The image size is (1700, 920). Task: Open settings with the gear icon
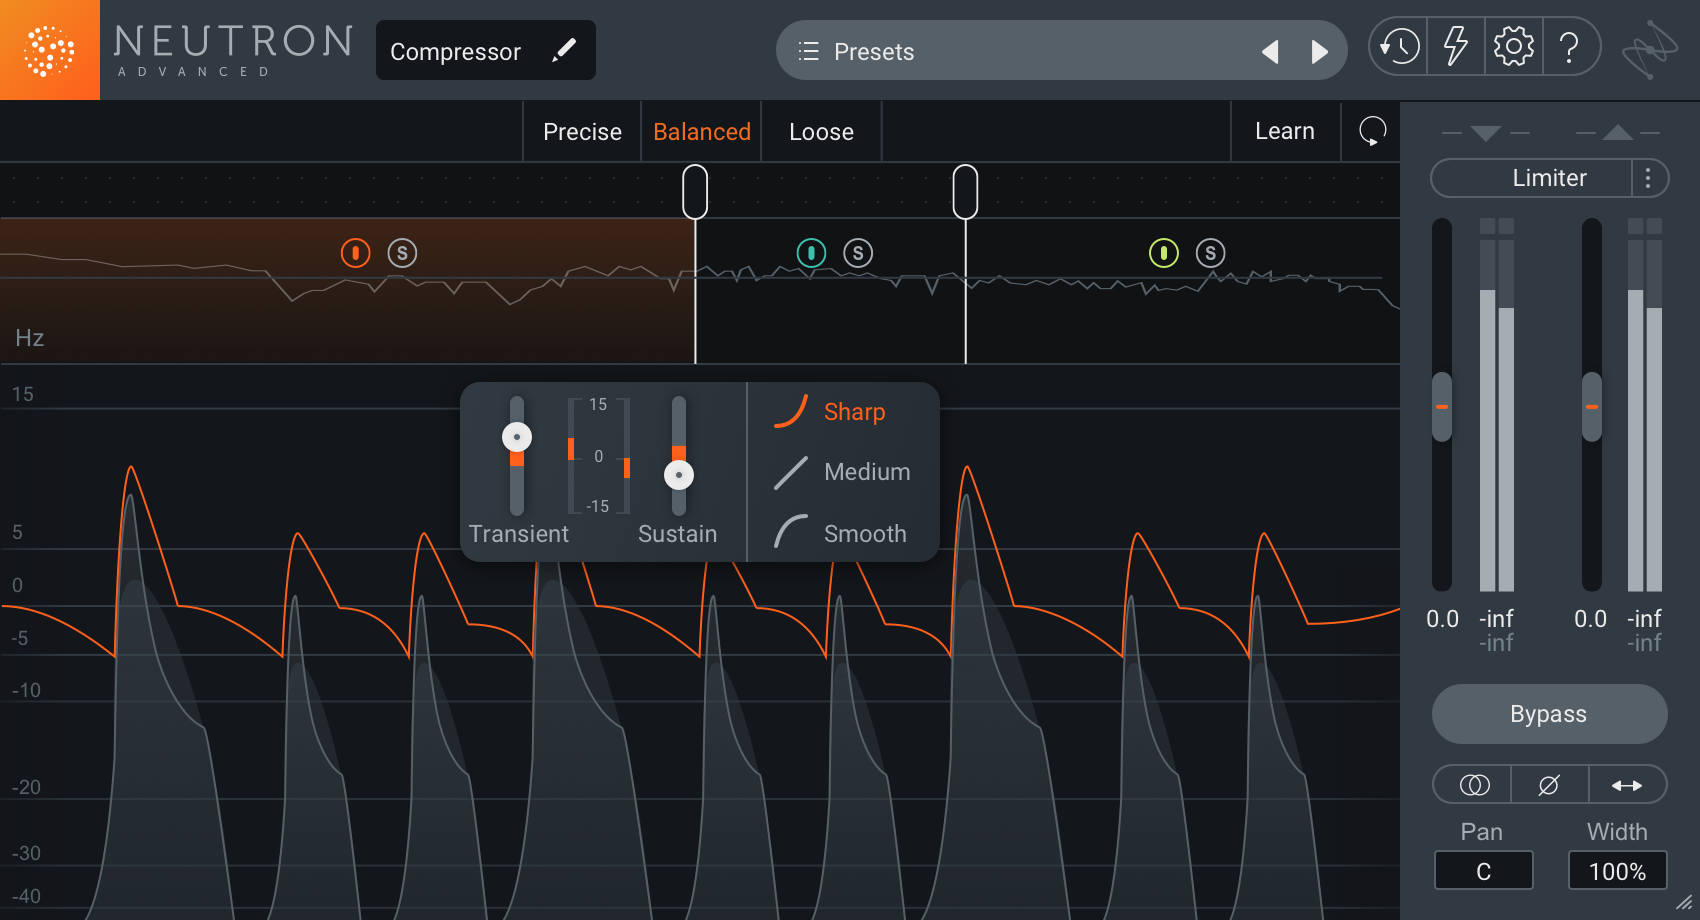pyautogui.click(x=1513, y=47)
